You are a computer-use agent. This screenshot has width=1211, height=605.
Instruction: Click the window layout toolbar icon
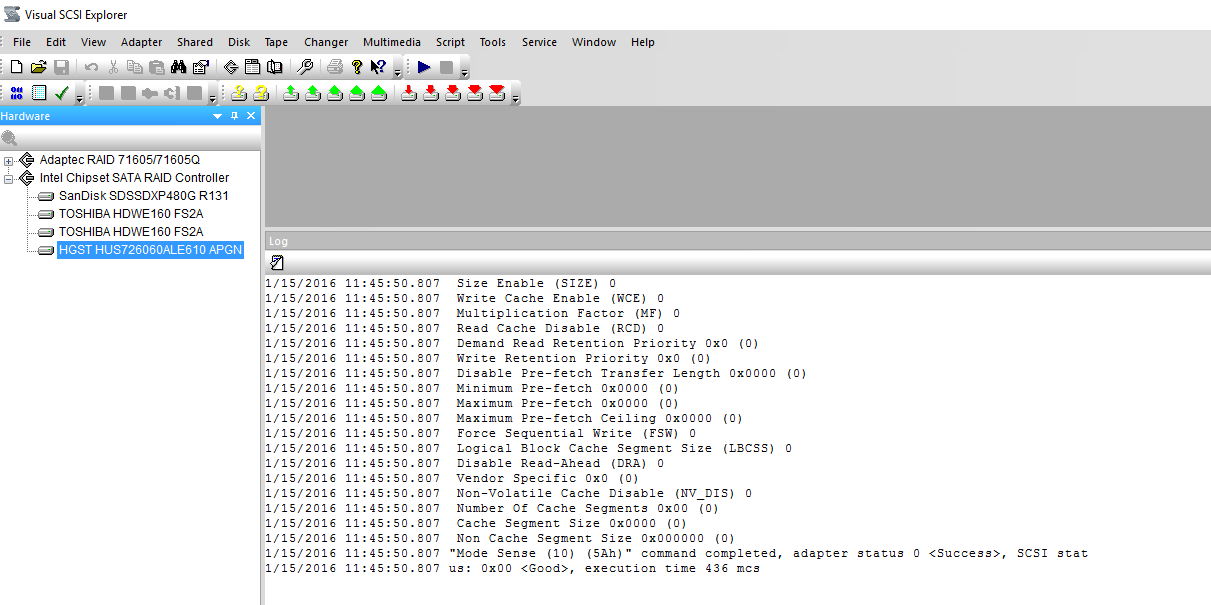click(252, 67)
